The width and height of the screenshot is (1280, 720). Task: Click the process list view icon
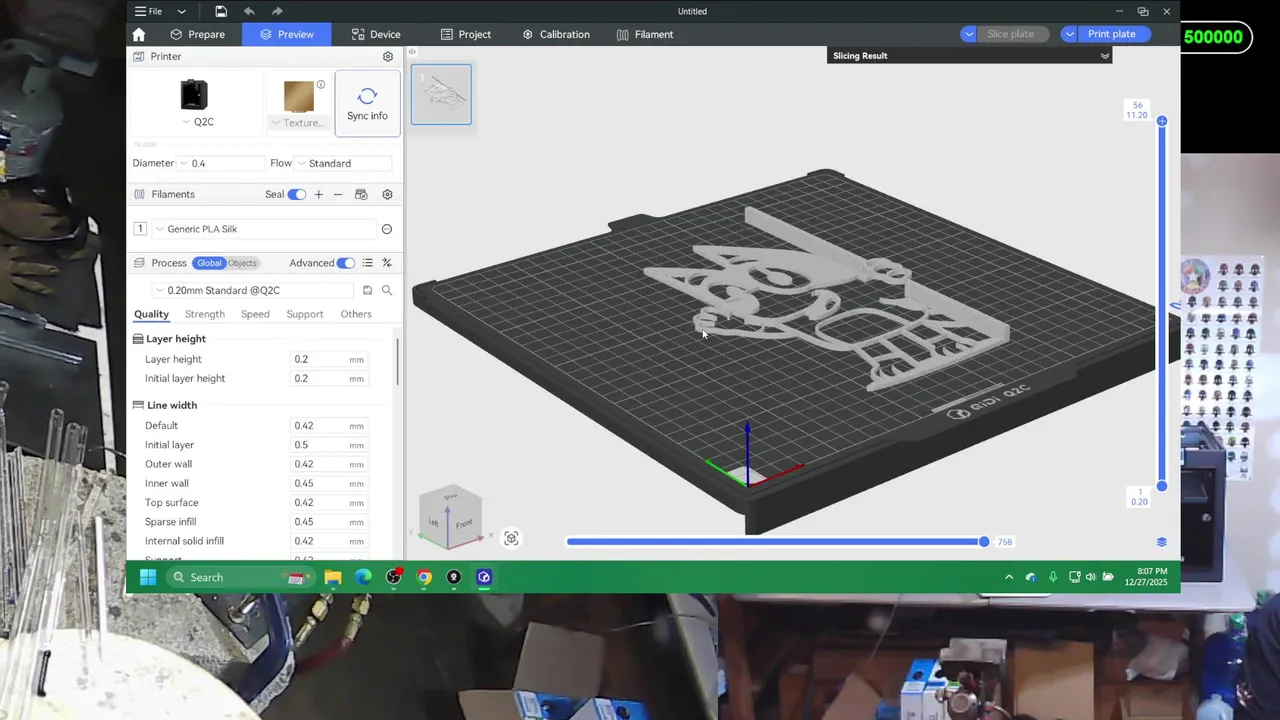pos(368,263)
